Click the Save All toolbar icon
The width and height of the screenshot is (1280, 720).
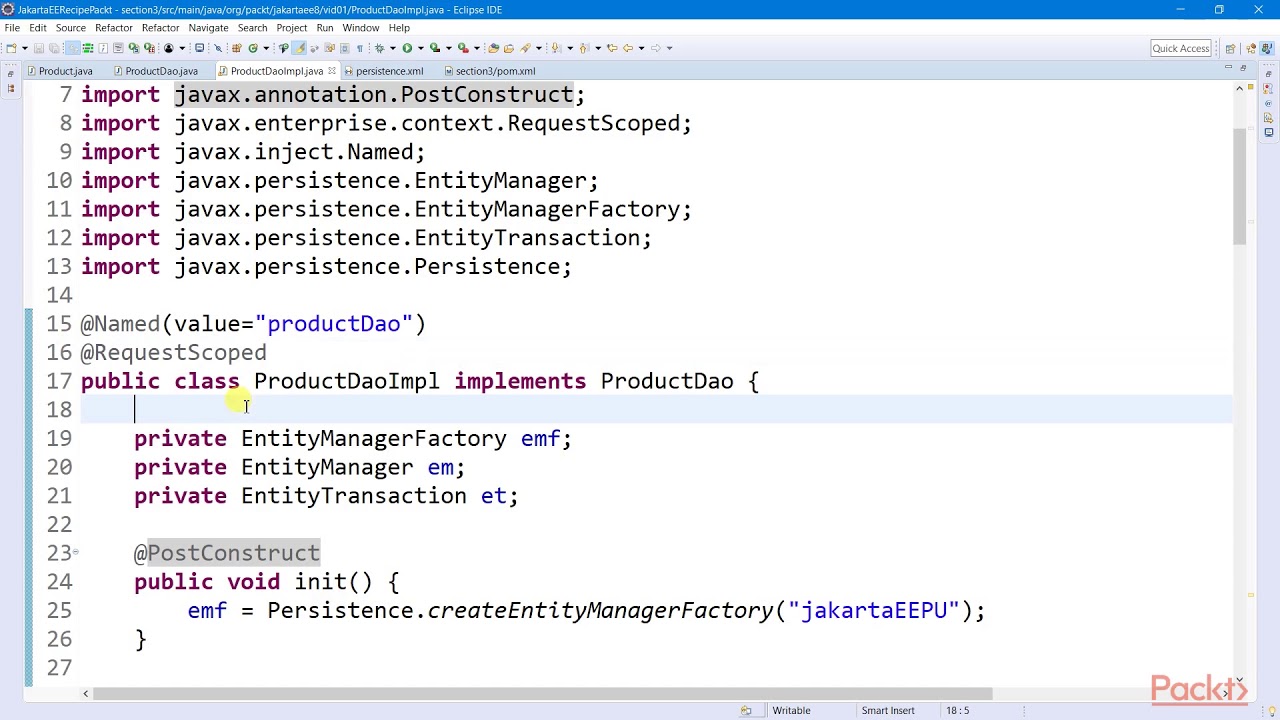tap(54, 48)
